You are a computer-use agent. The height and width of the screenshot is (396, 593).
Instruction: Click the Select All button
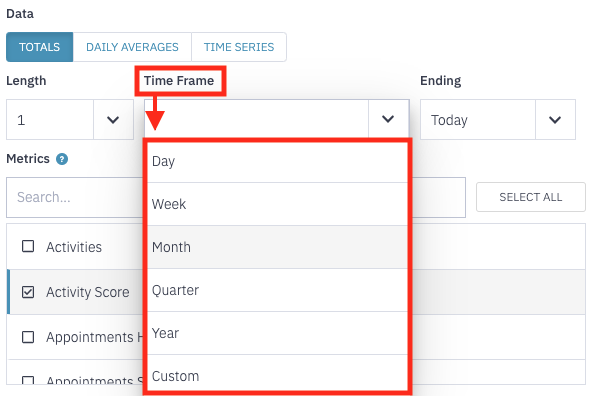[531, 197]
